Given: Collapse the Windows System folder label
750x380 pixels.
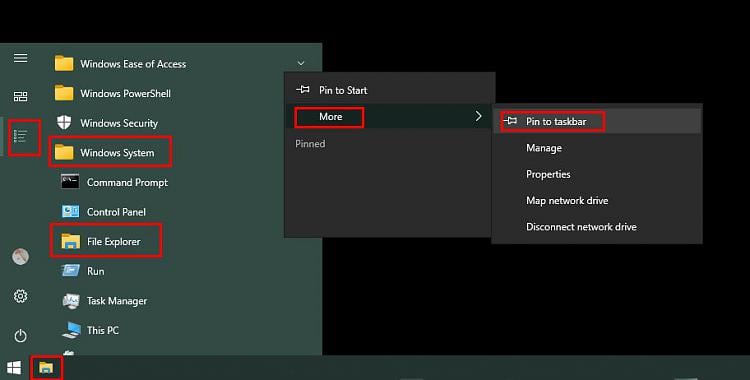Looking at the screenshot, I should click(x=117, y=153).
